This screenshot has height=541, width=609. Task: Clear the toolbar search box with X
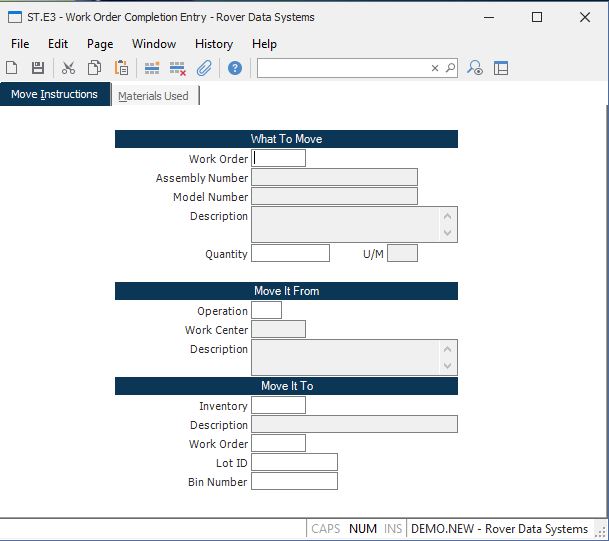(435, 68)
